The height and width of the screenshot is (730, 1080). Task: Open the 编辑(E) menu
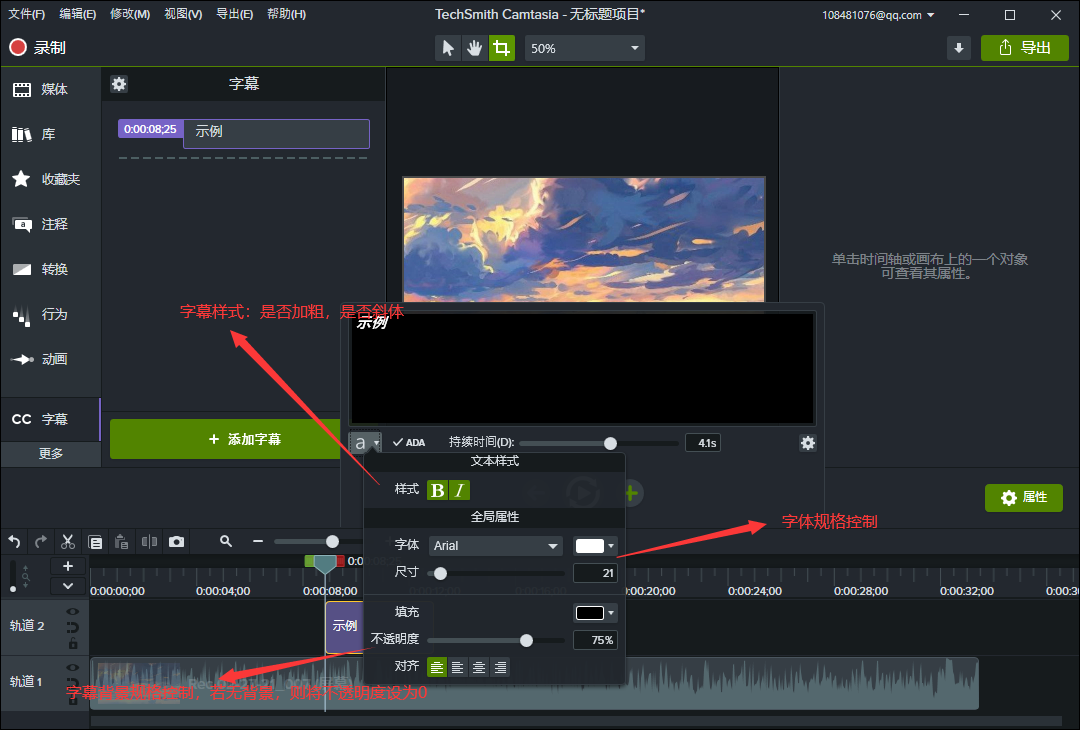[x=76, y=13]
